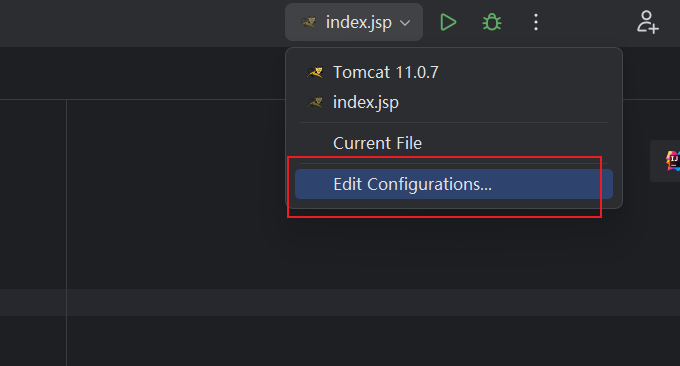
Task: Open the Code With Me add-user icon
Action: [647, 22]
